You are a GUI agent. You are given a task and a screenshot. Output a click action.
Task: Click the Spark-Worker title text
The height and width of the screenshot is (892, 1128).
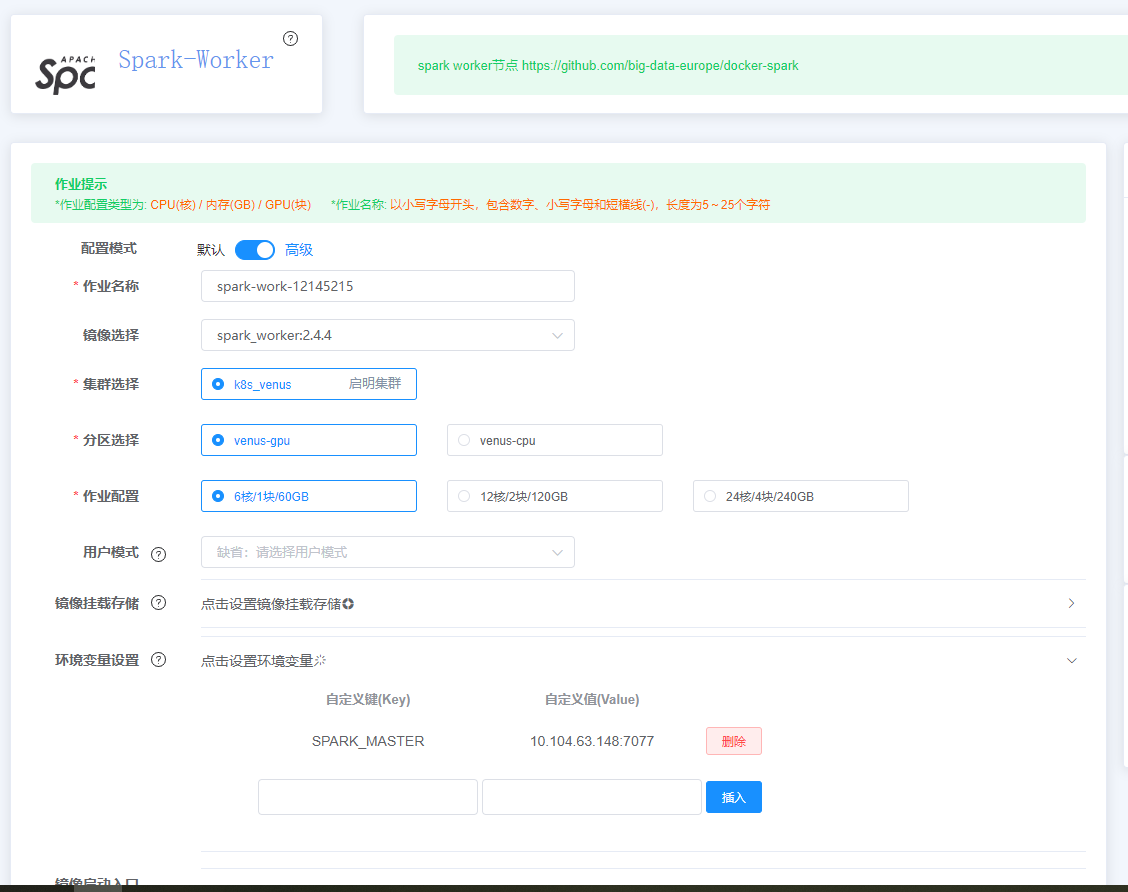[x=196, y=60]
